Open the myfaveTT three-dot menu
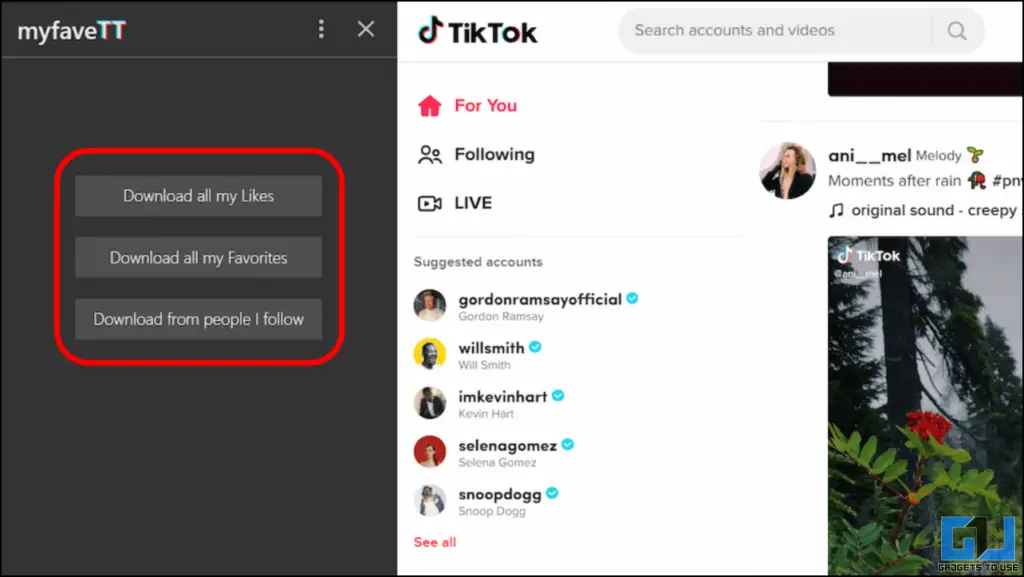The width and height of the screenshot is (1024, 577). pyautogui.click(x=321, y=29)
